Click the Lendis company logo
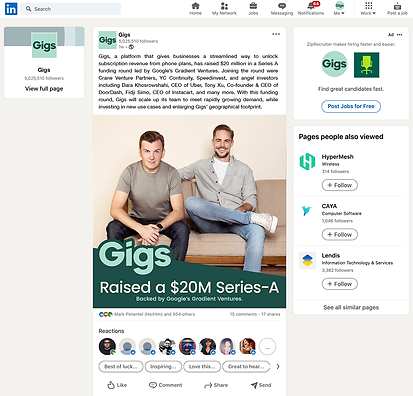 point(307,260)
